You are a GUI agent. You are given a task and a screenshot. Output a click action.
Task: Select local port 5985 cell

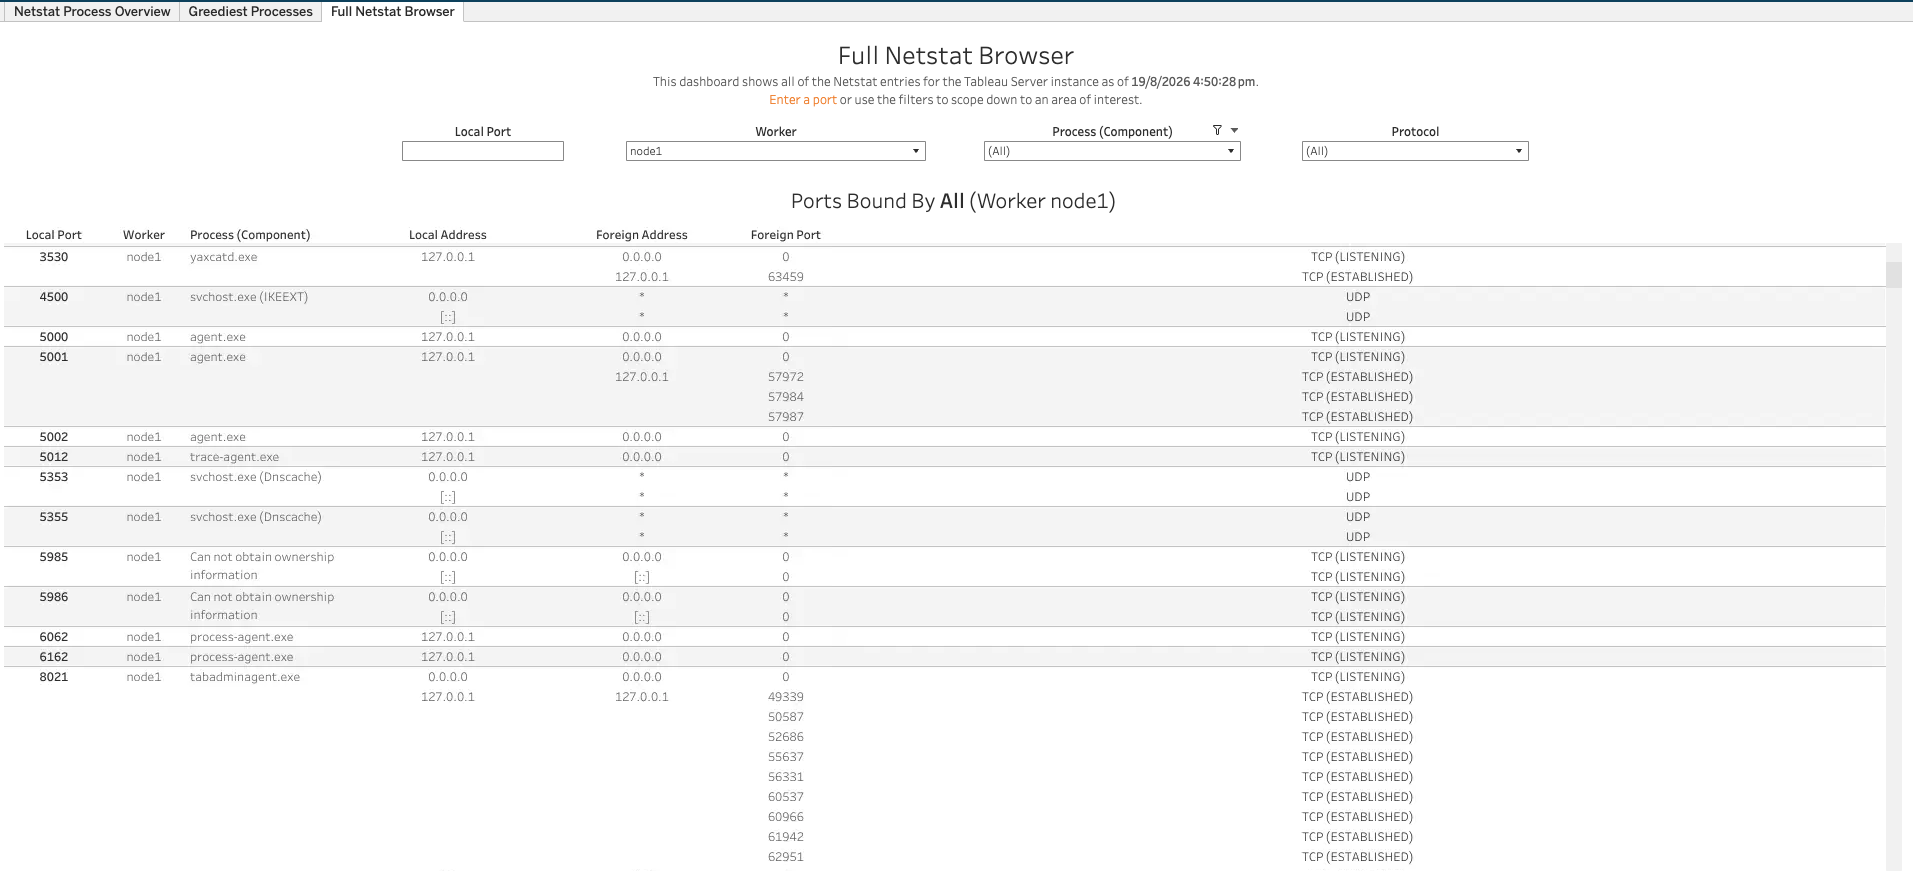pos(54,557)
